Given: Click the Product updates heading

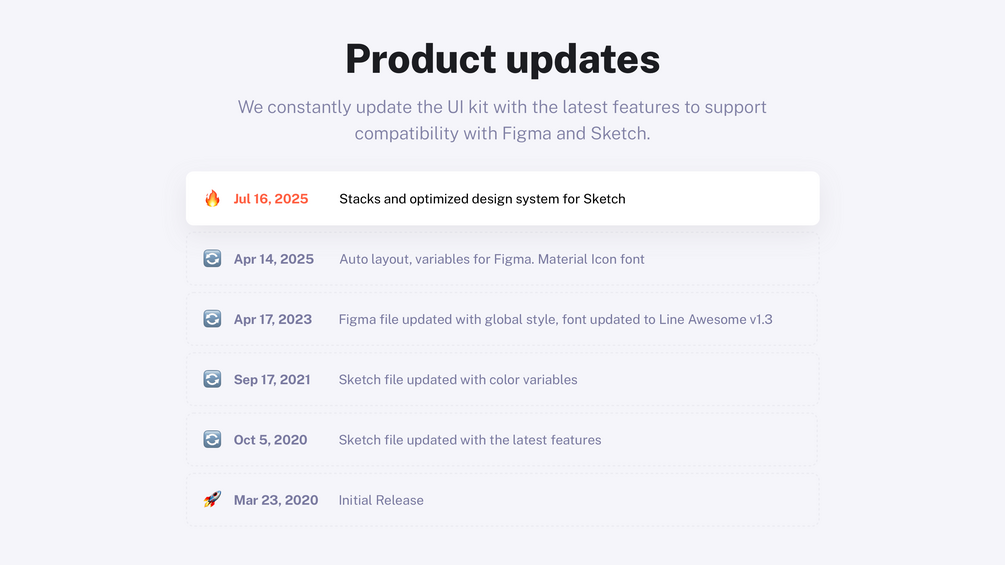Looking at the screenshot, I should coord(502,59).
